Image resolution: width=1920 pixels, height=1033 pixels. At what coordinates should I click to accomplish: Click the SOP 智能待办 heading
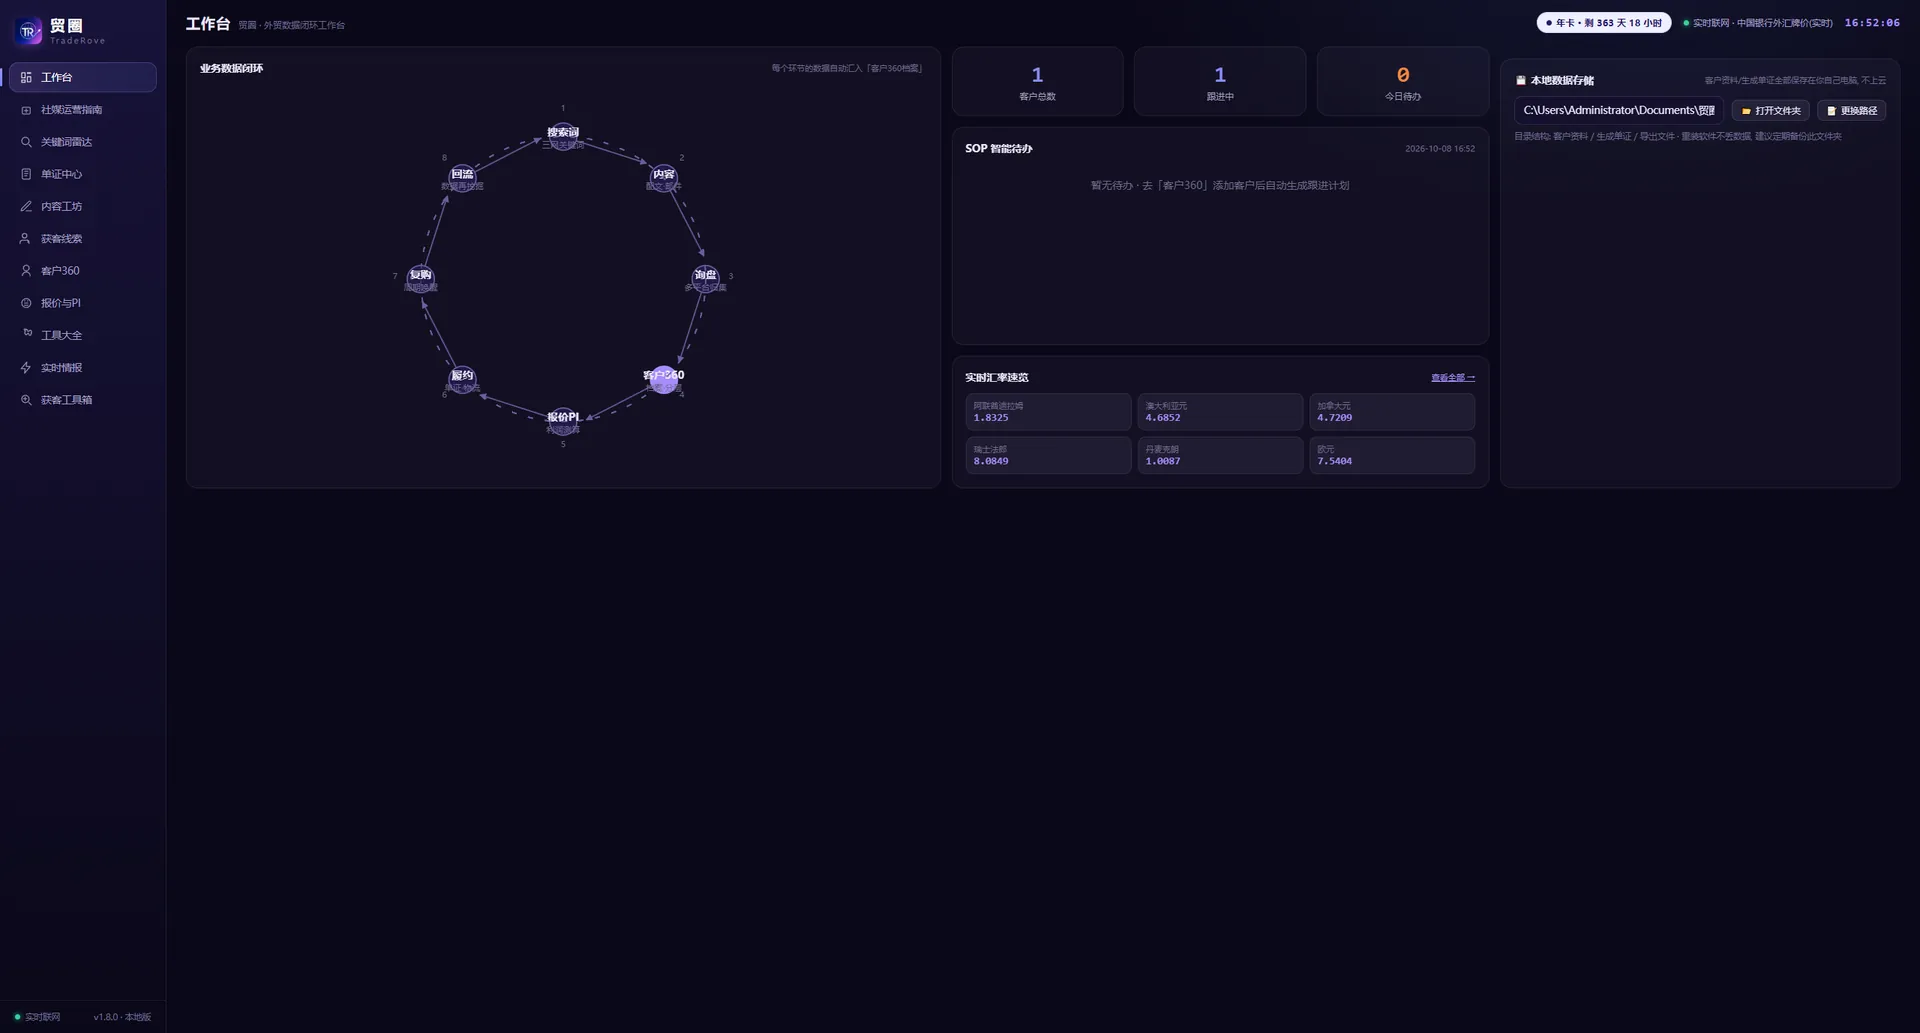pos(999,149)
